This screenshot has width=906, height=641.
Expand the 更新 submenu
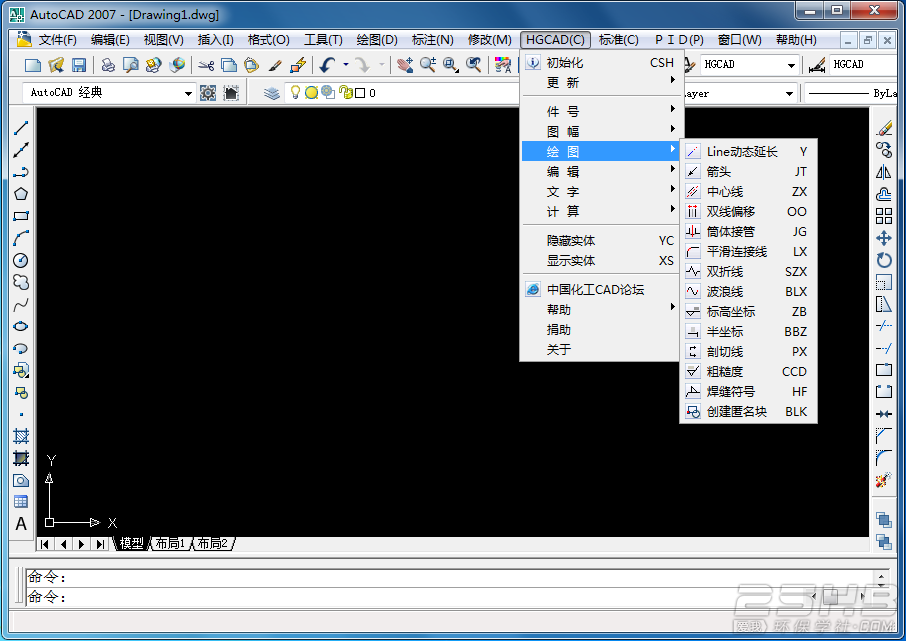coord(599,83)
